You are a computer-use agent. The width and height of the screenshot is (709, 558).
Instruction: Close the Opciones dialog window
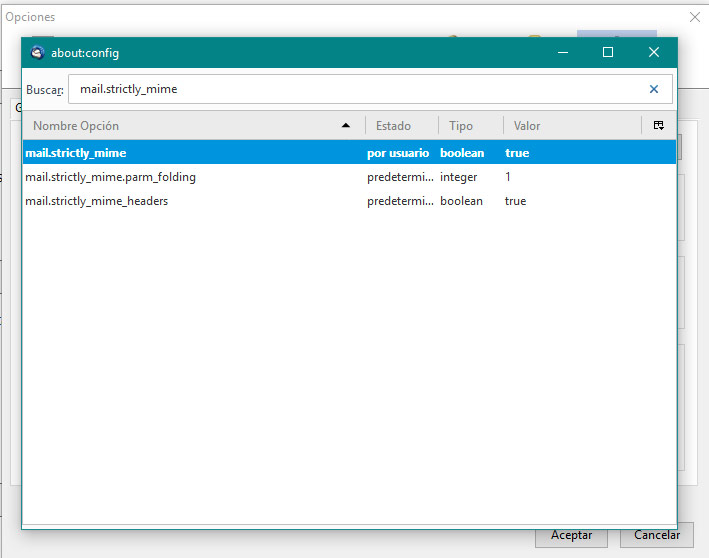click(695, 17)
